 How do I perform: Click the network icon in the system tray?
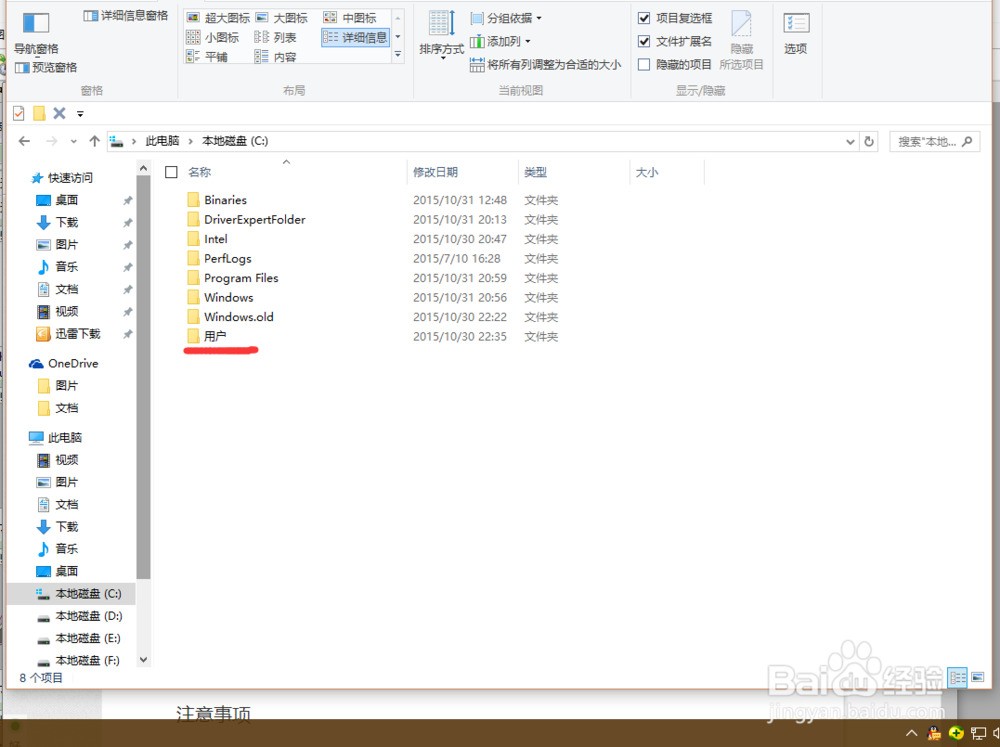[977, 733]
